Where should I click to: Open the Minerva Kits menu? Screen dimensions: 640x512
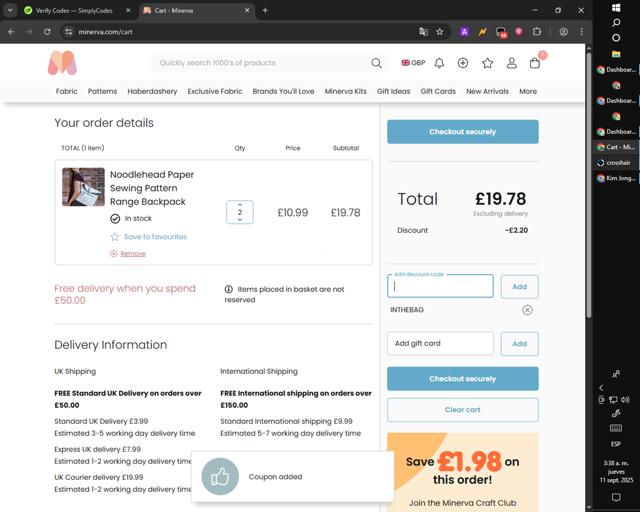click(346, 91)
